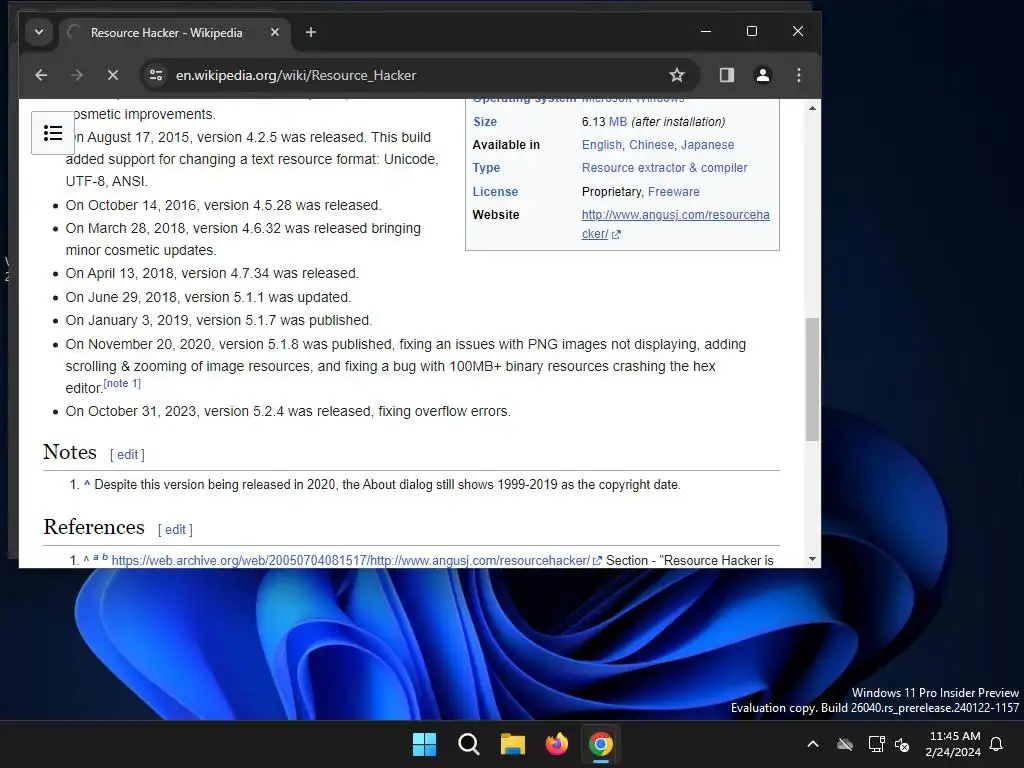The width and height of the screenshot is (1024, 768).
Task: Open the Type infobox label link
Action: coord(487,168)
